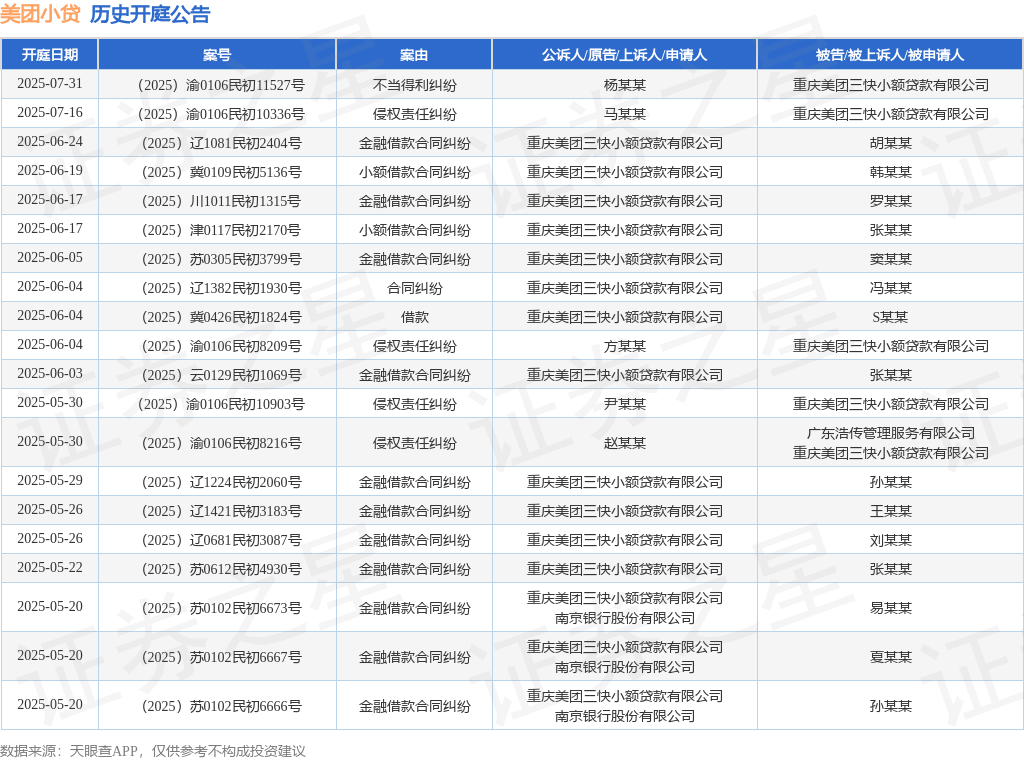The image size is (1024, 760).
Task: Click case number 苏0305民初3799号
Action: point(221,259)
